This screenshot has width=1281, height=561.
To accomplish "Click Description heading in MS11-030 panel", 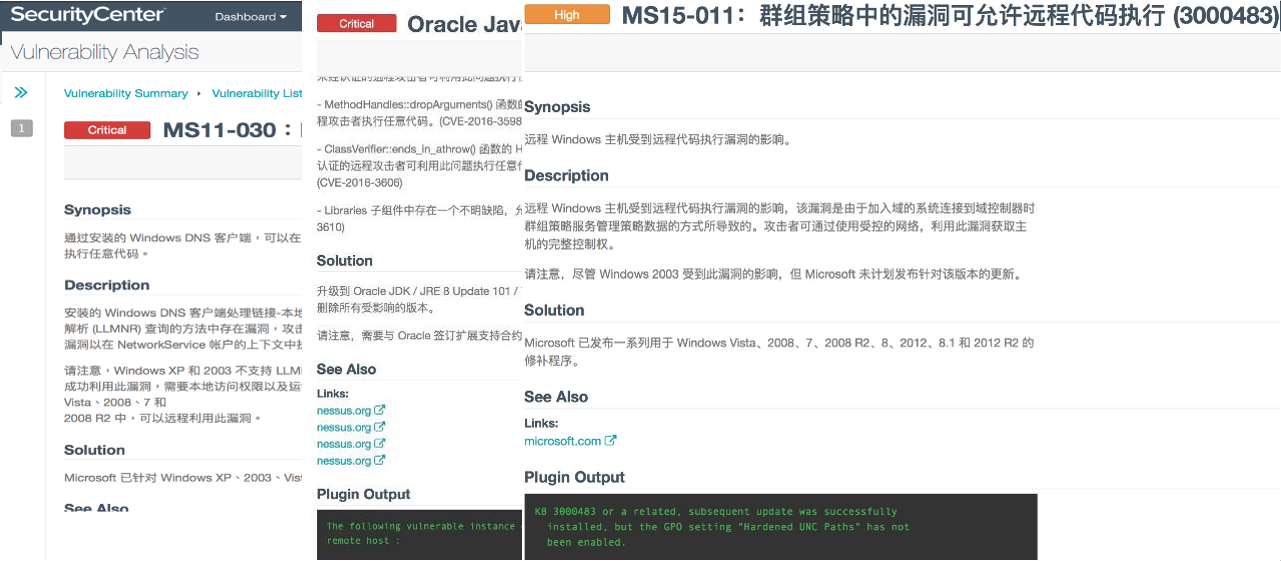I will click(107, 285).
